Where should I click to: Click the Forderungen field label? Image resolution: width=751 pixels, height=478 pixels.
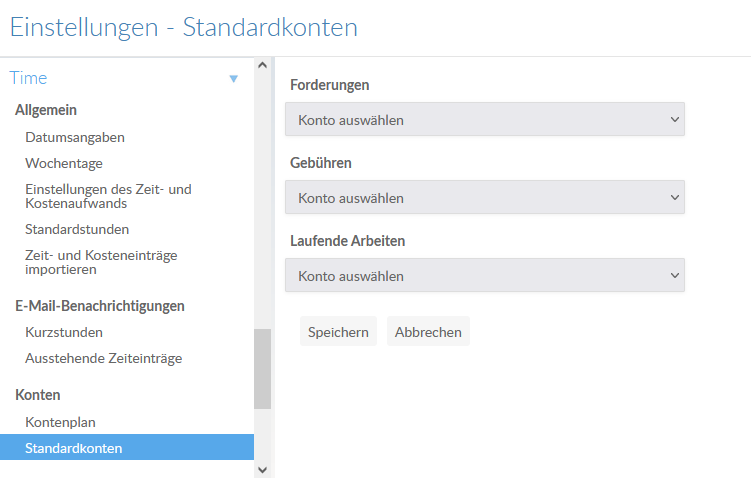coord(330,85)
